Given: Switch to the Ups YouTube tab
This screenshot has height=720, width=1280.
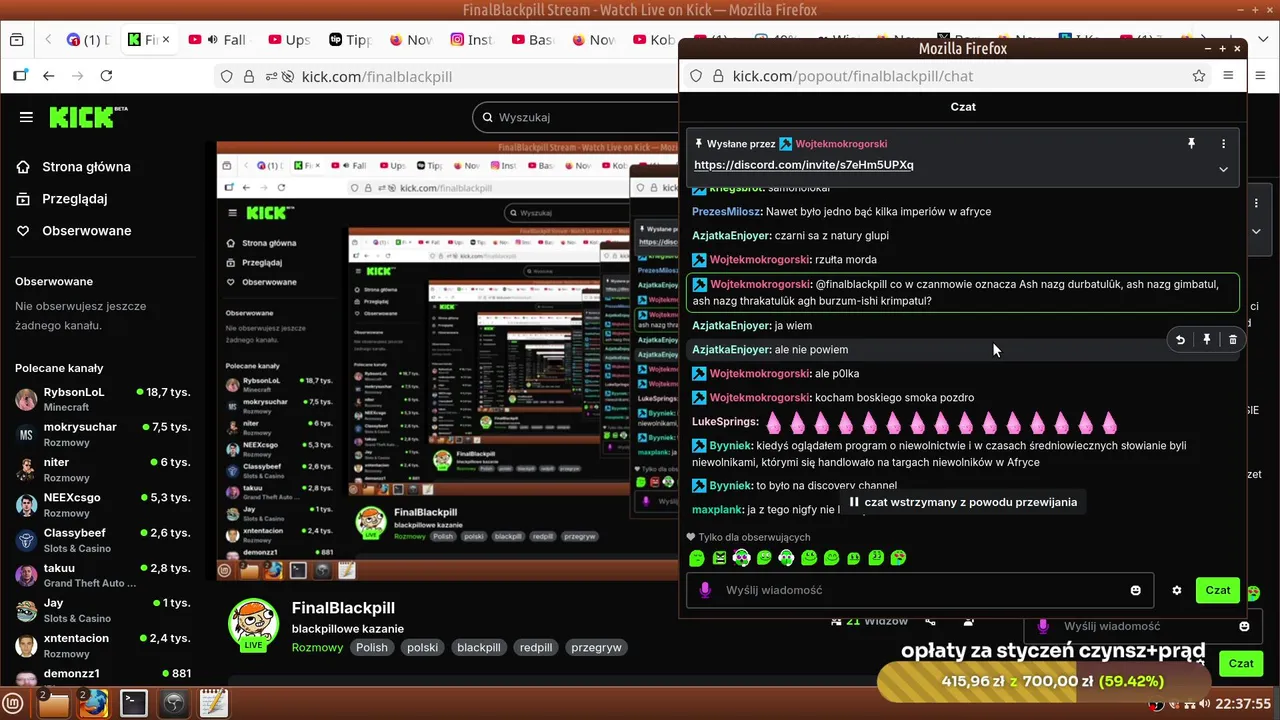Looking at the screenshot, I should click(x=289, y=40).
